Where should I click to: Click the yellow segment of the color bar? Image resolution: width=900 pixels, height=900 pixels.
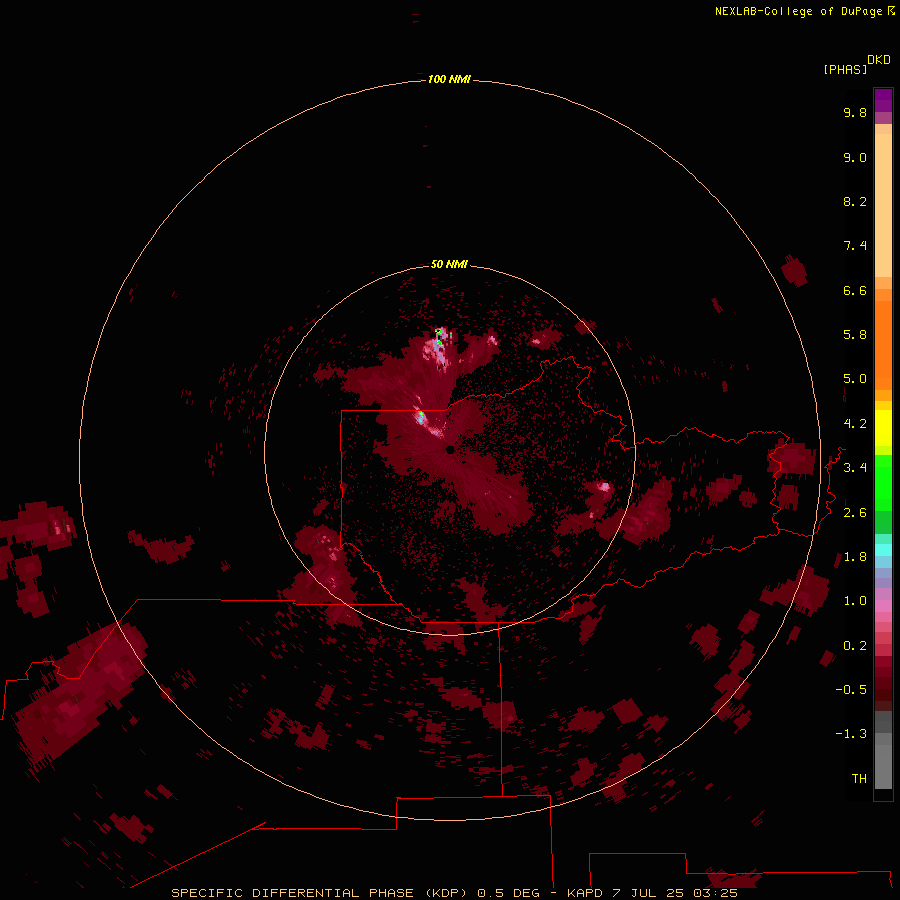click(883, 428)
